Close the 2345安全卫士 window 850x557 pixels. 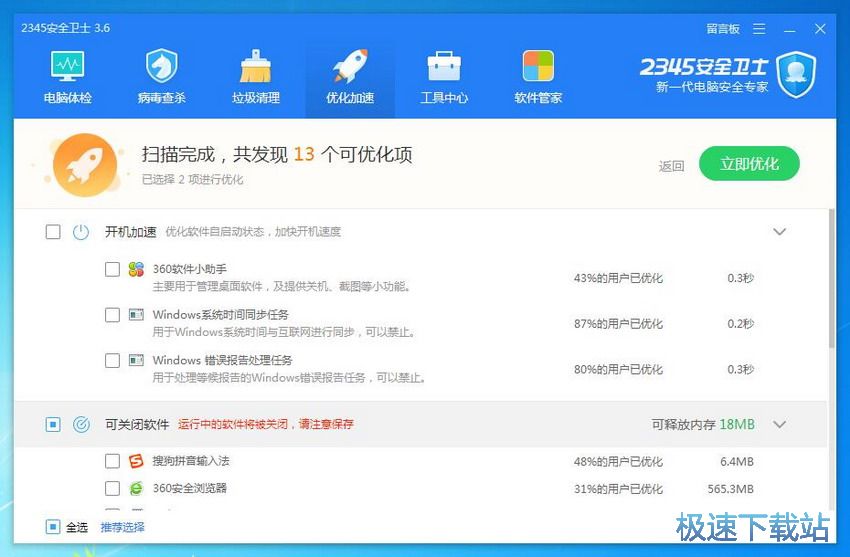point(820,29)
